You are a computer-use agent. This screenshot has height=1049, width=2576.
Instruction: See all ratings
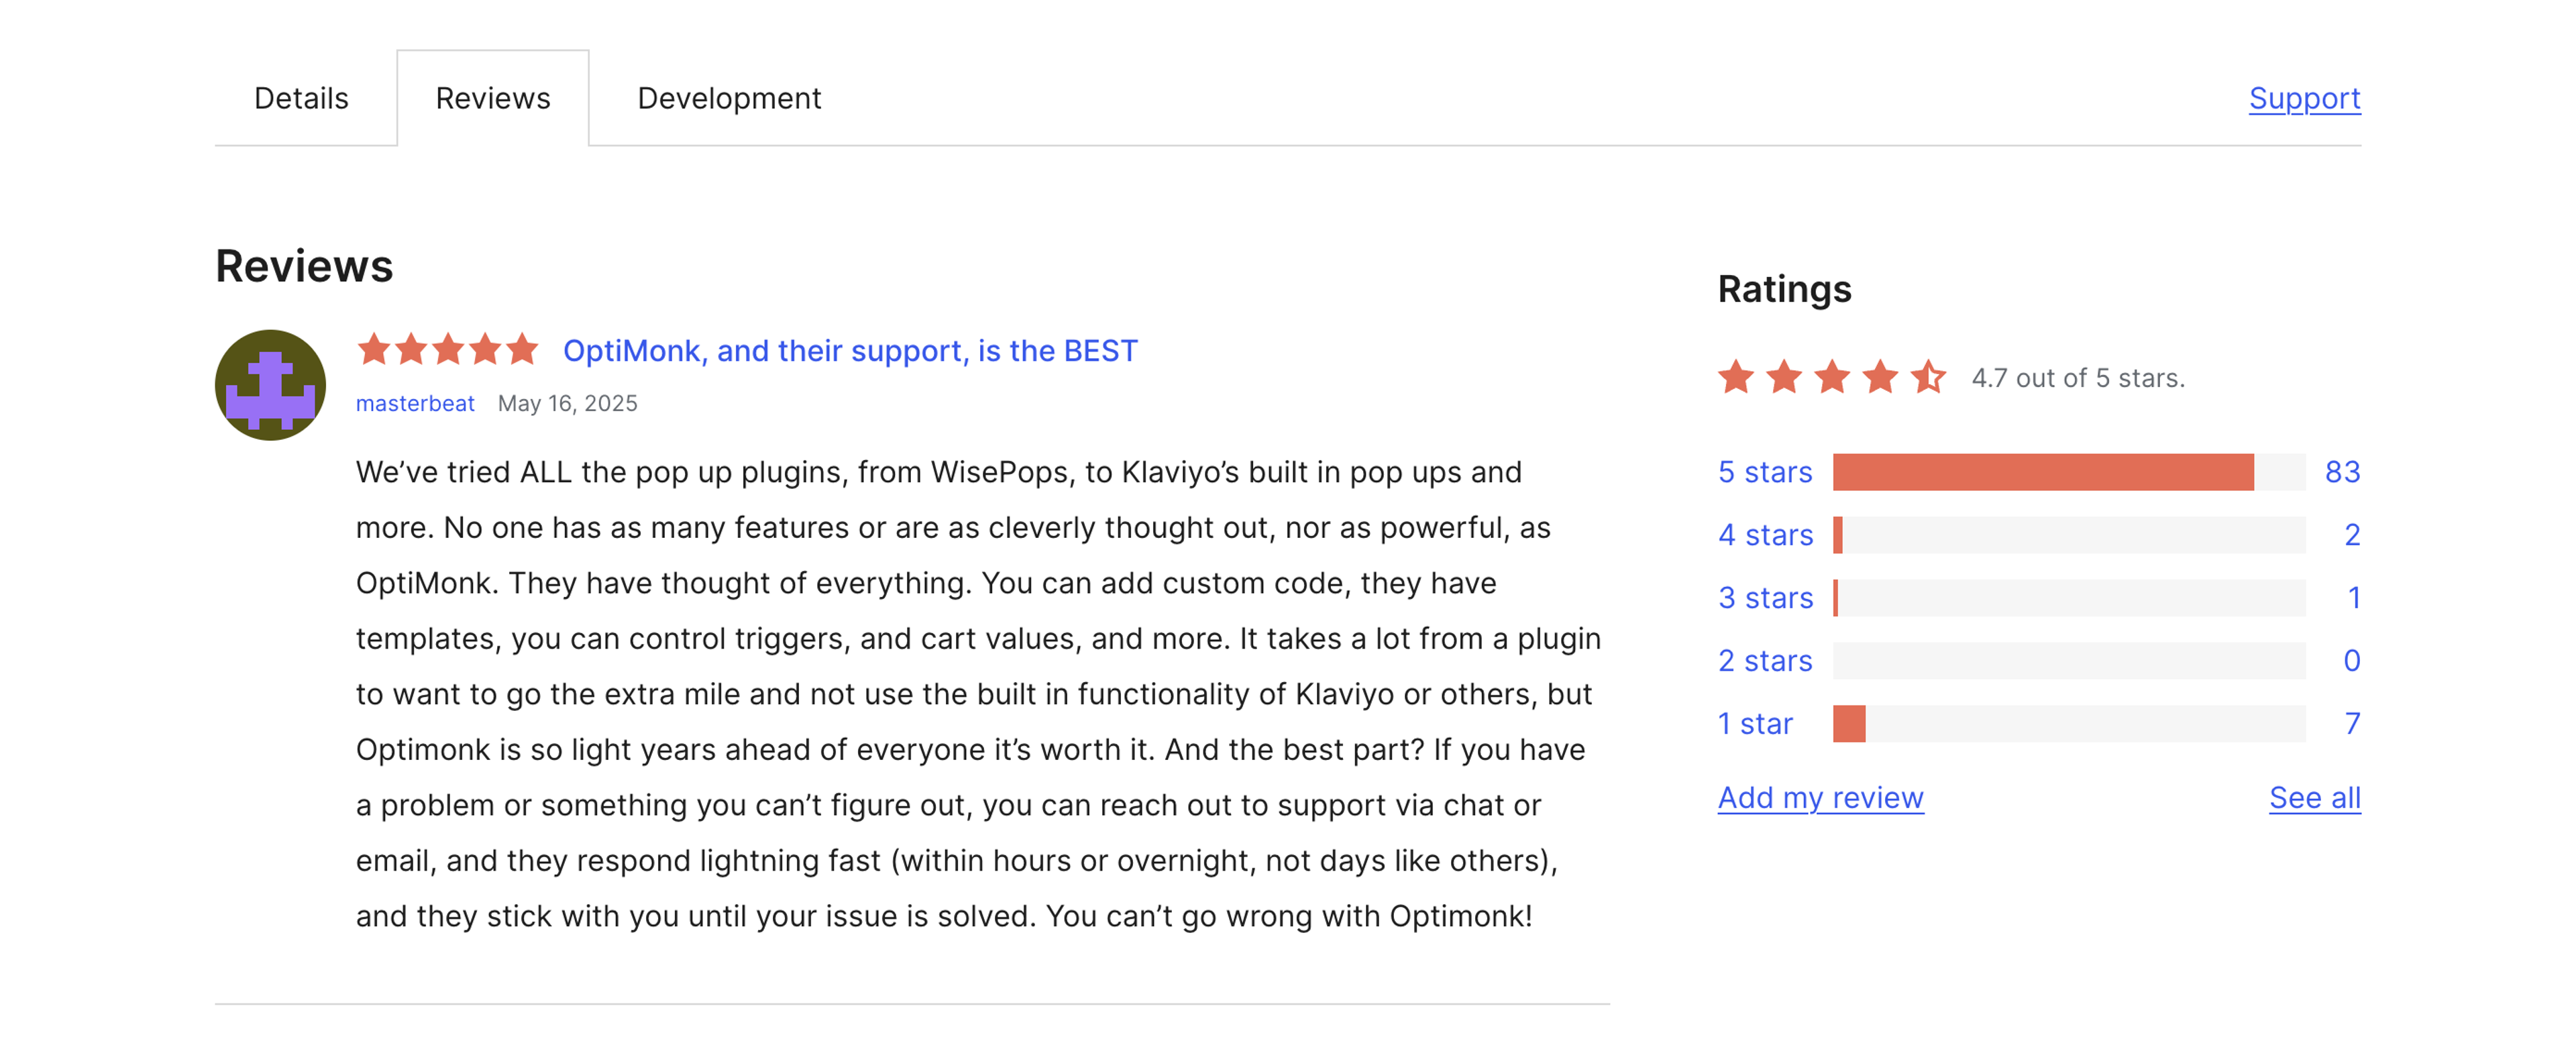[x=2314, y=797]
